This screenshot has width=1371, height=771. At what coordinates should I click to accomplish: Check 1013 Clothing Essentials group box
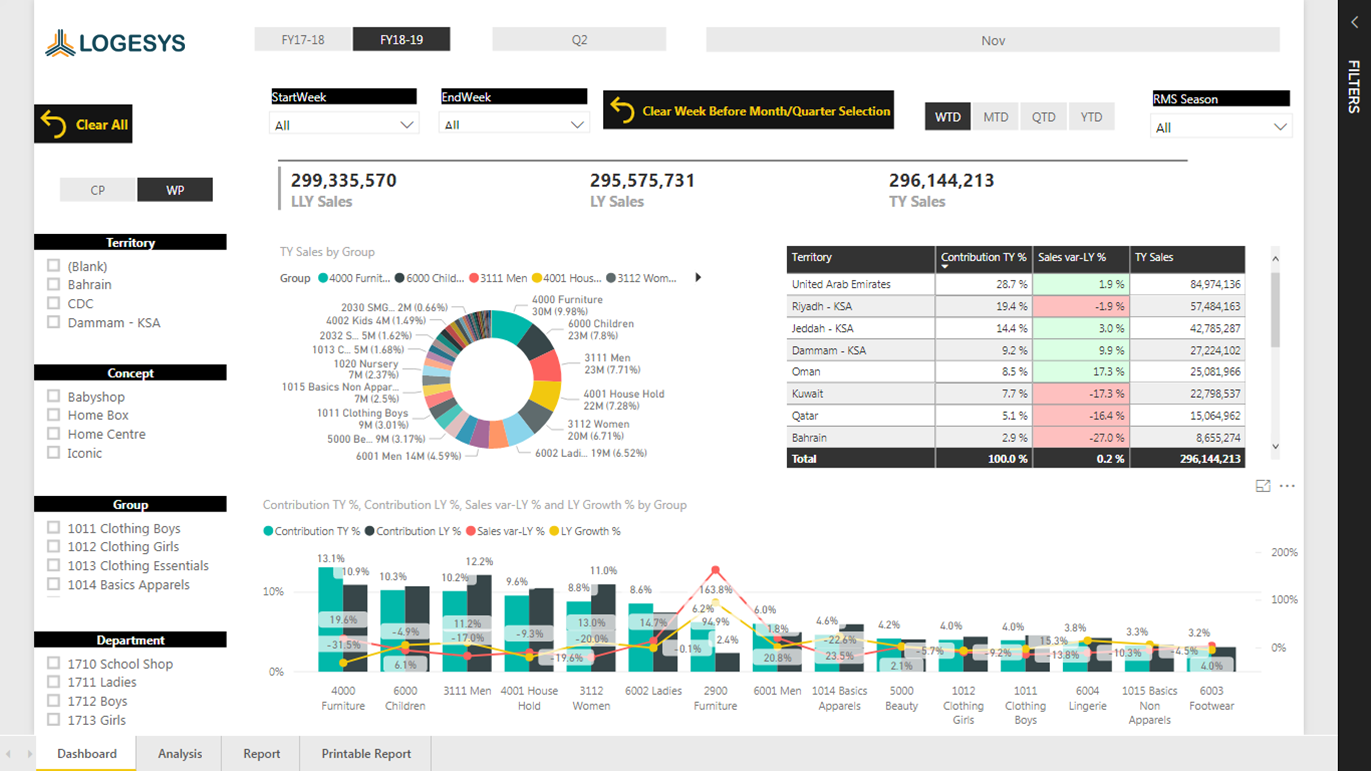53,565
